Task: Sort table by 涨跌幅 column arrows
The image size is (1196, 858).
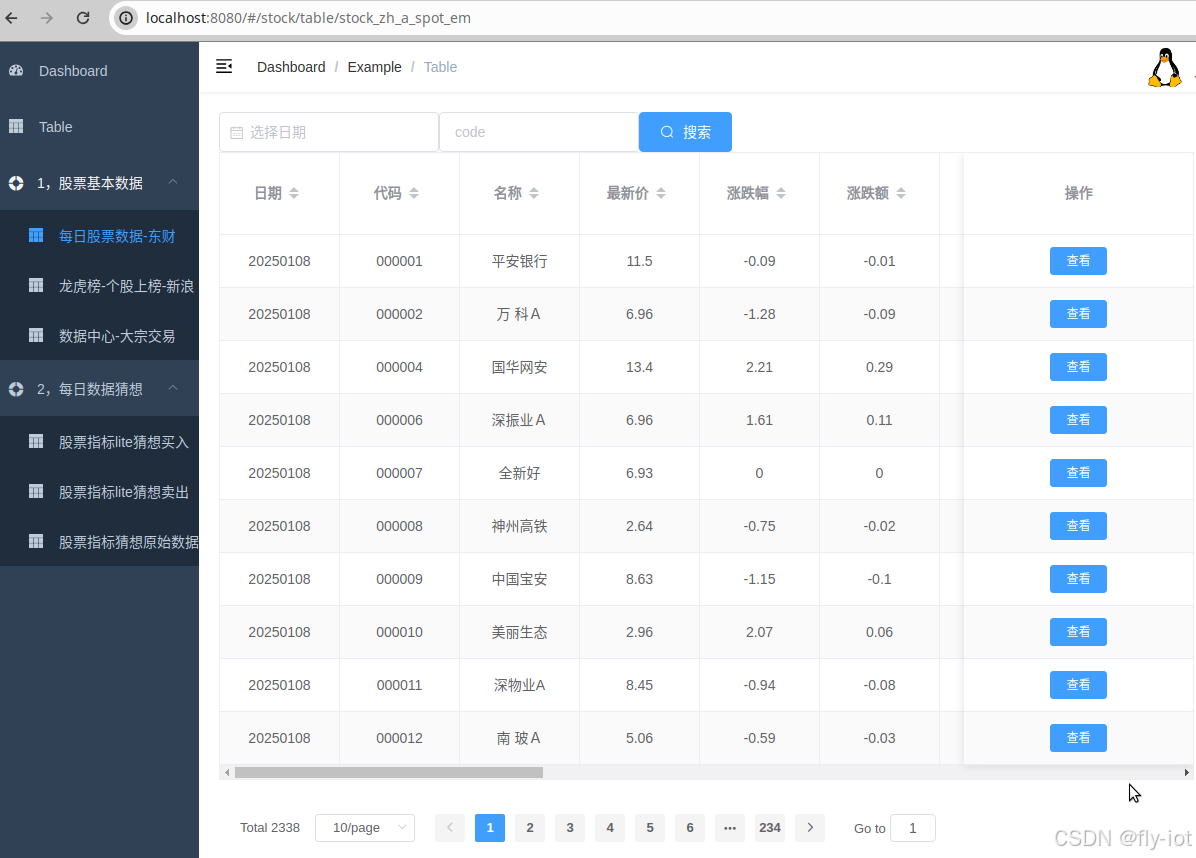Action: pyautogui.click(x=781, y=193)
